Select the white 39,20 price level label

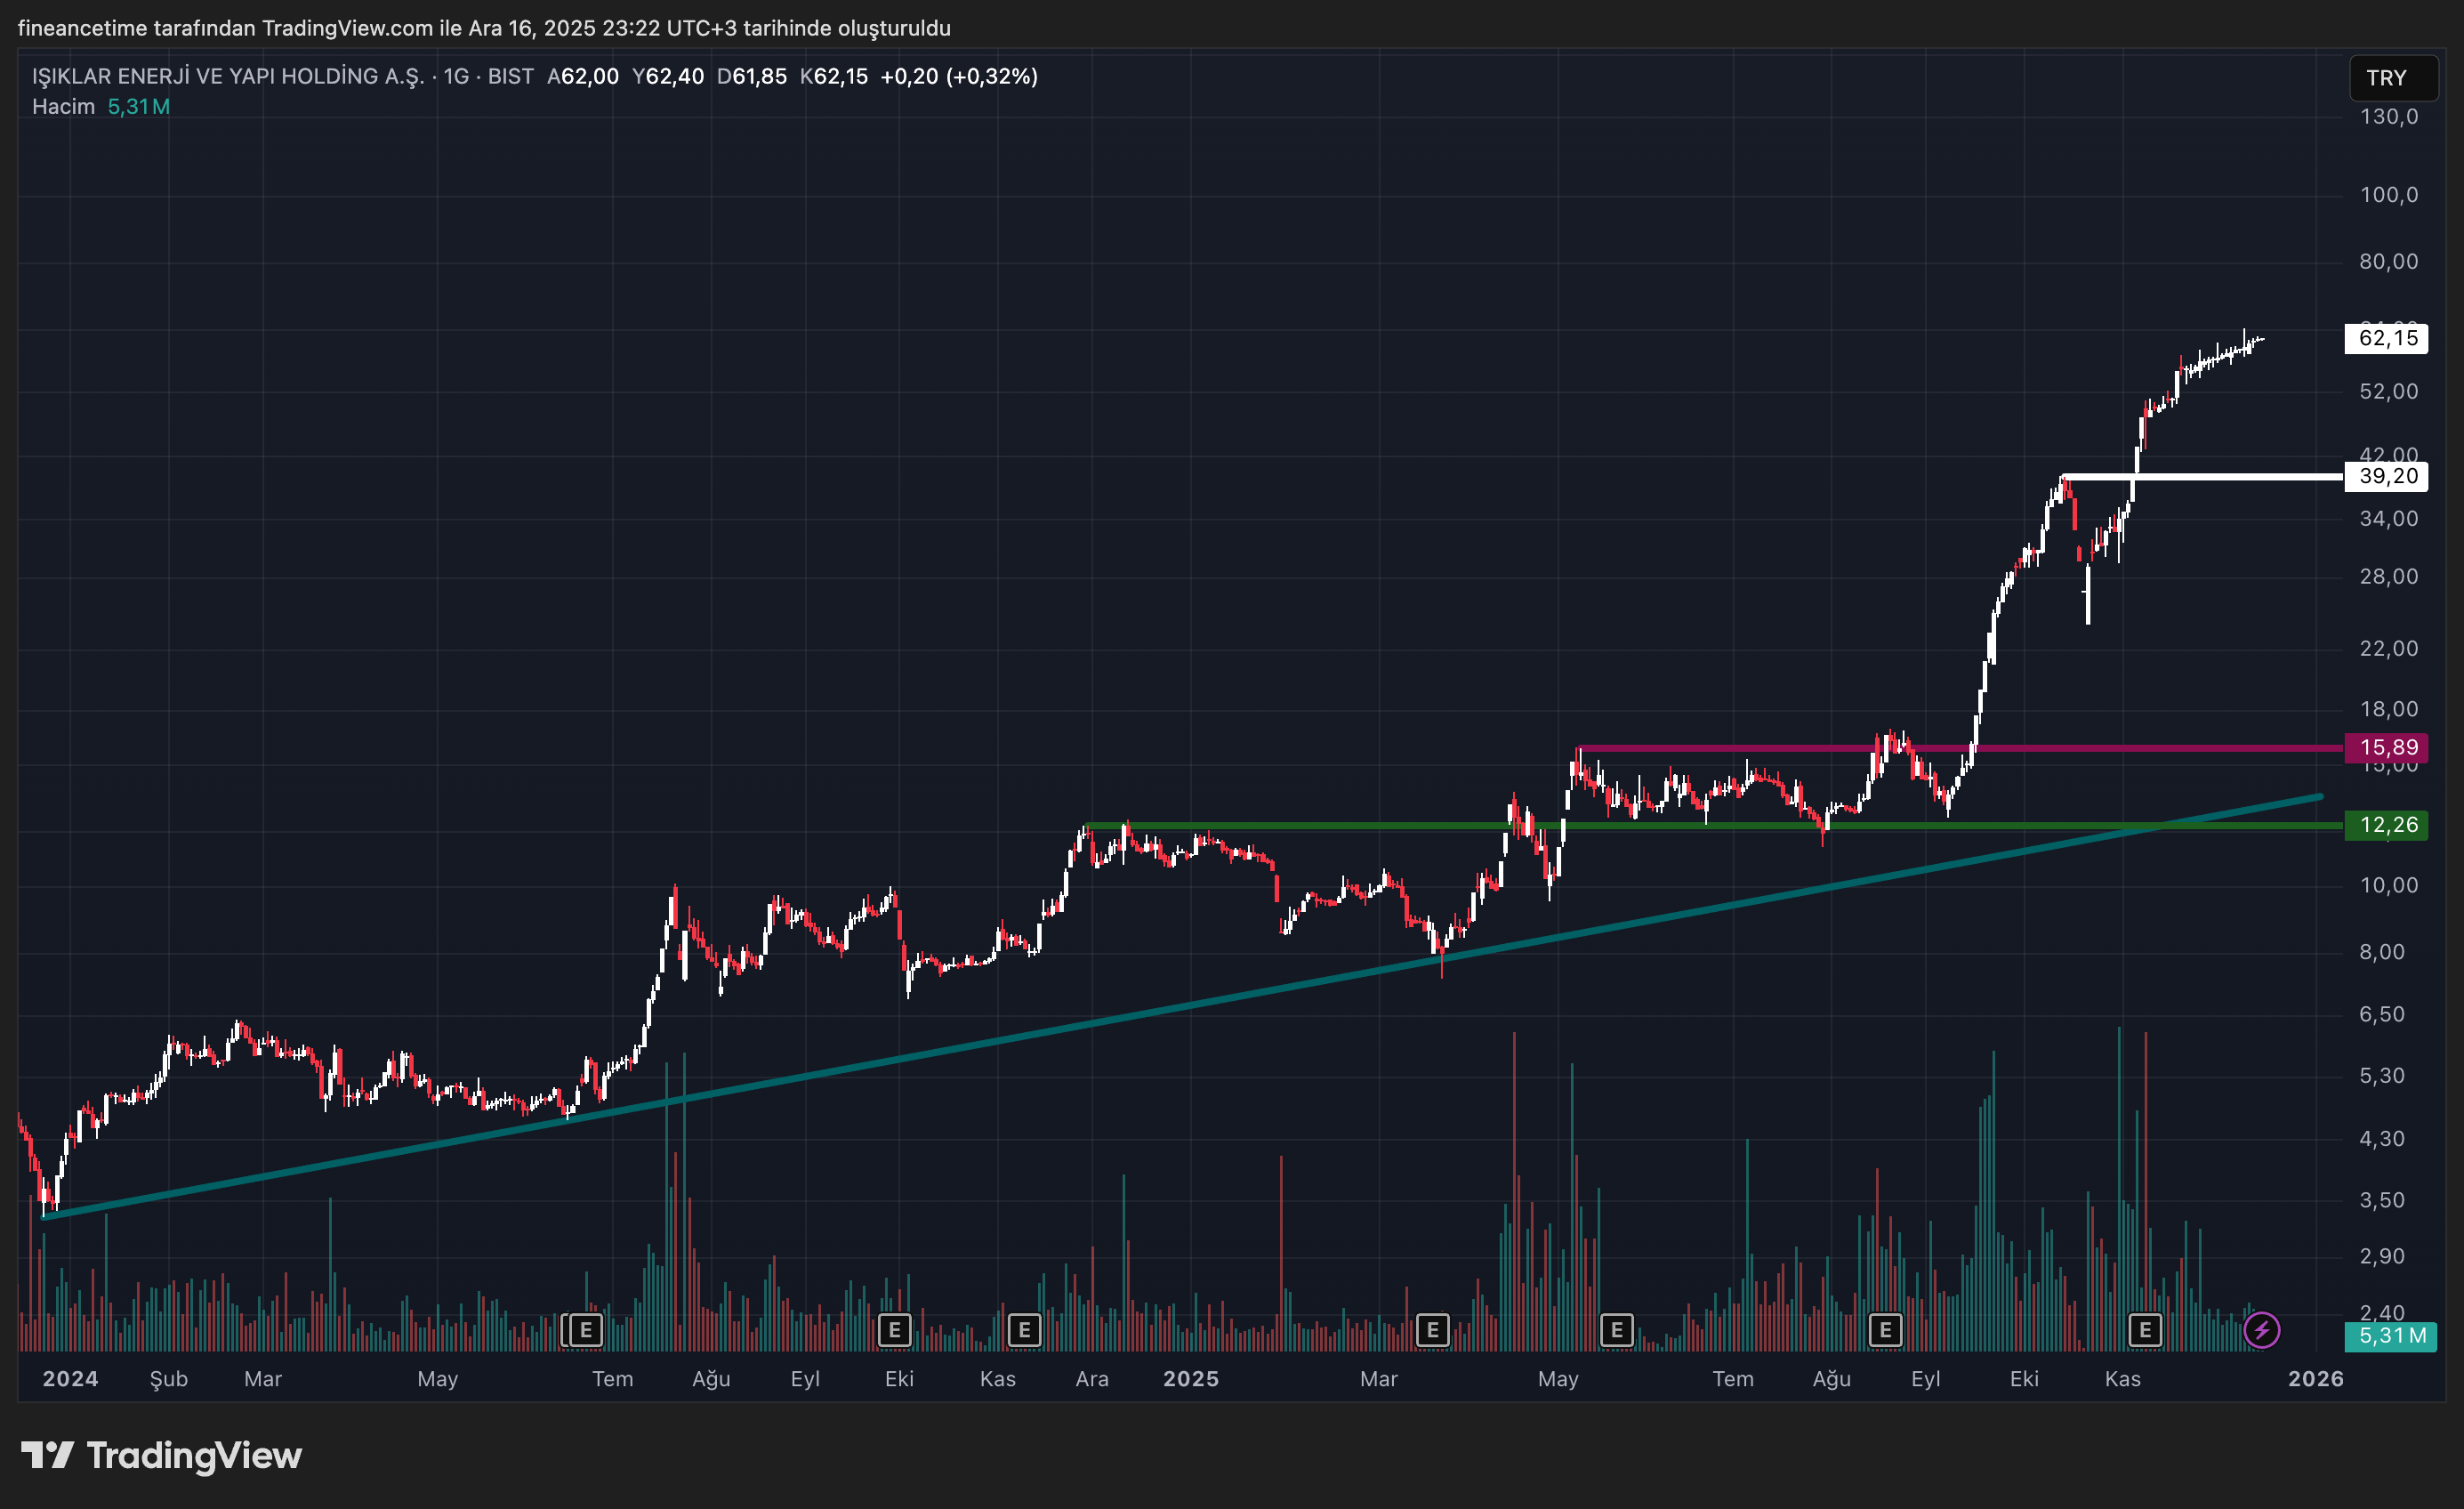click(x=2386, y=476)
